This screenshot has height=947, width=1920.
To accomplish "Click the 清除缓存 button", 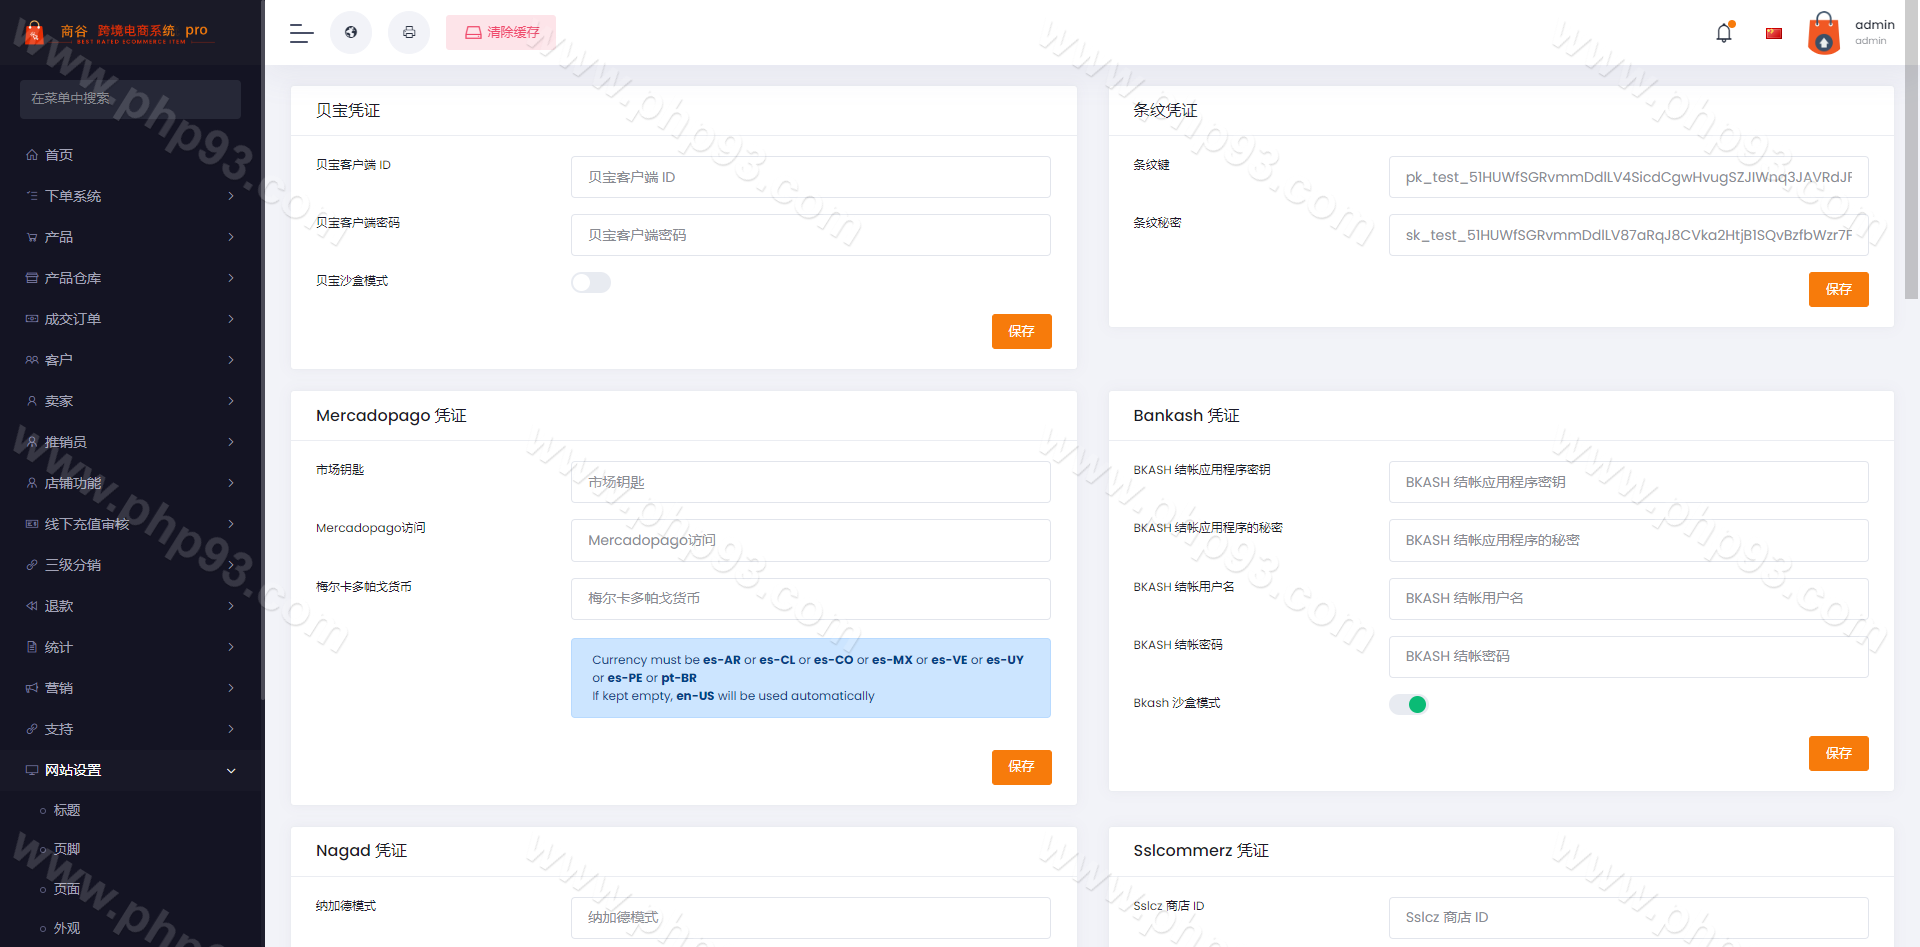I will [501, 33].
